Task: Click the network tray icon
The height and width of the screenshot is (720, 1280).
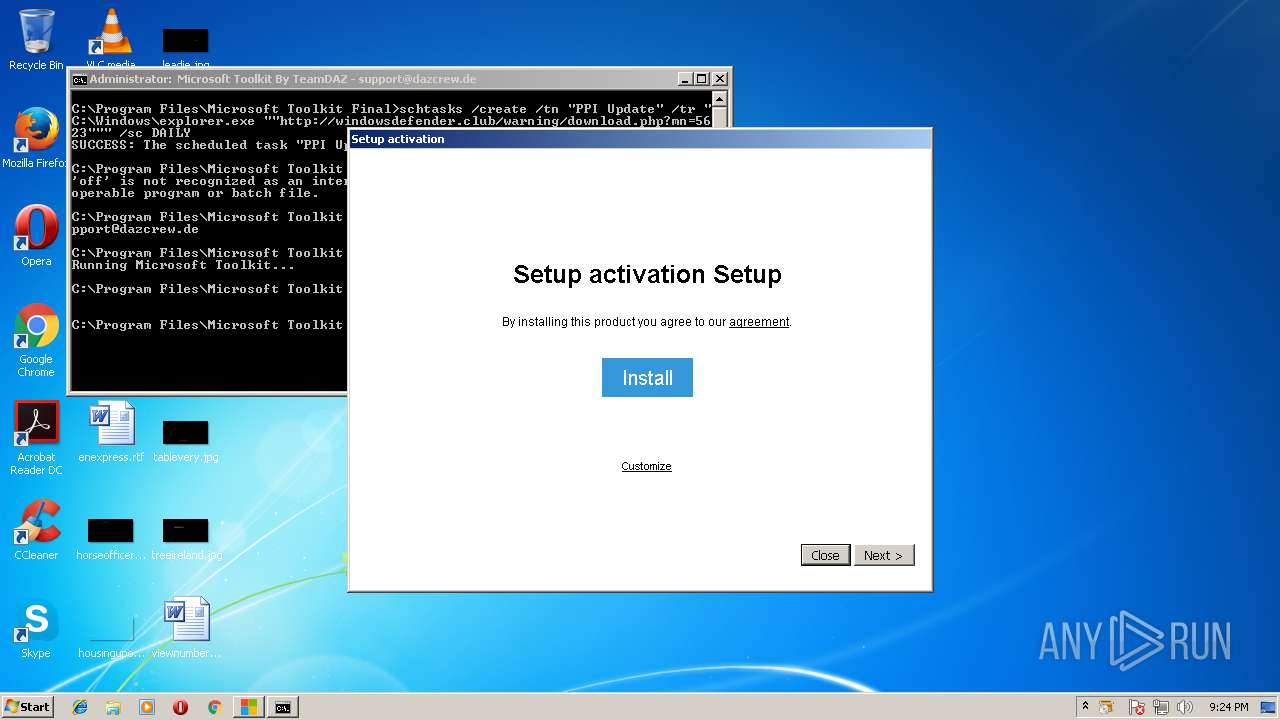Action: click(x=1161, y=707)
